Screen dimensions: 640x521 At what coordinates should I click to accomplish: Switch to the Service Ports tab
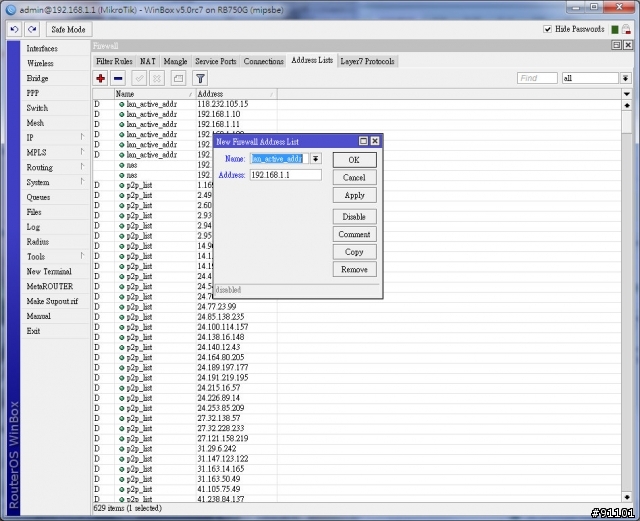pyautogui.click(x=216, y=61)
